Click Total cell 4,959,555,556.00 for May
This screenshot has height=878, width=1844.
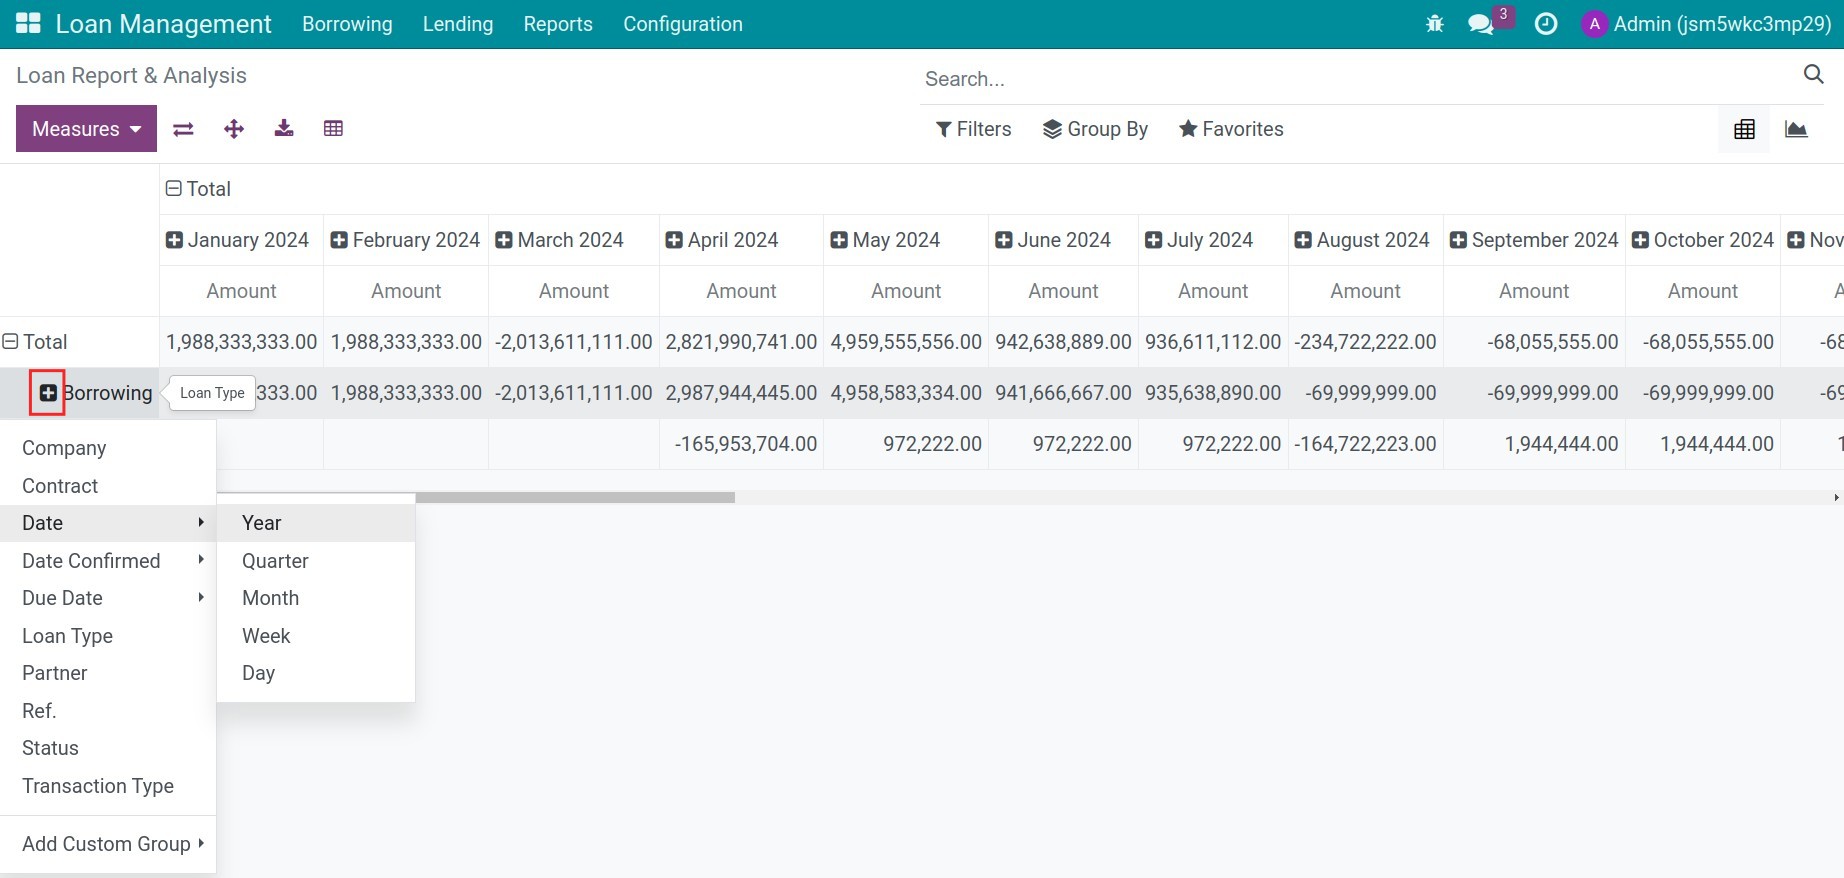[906, 342]
